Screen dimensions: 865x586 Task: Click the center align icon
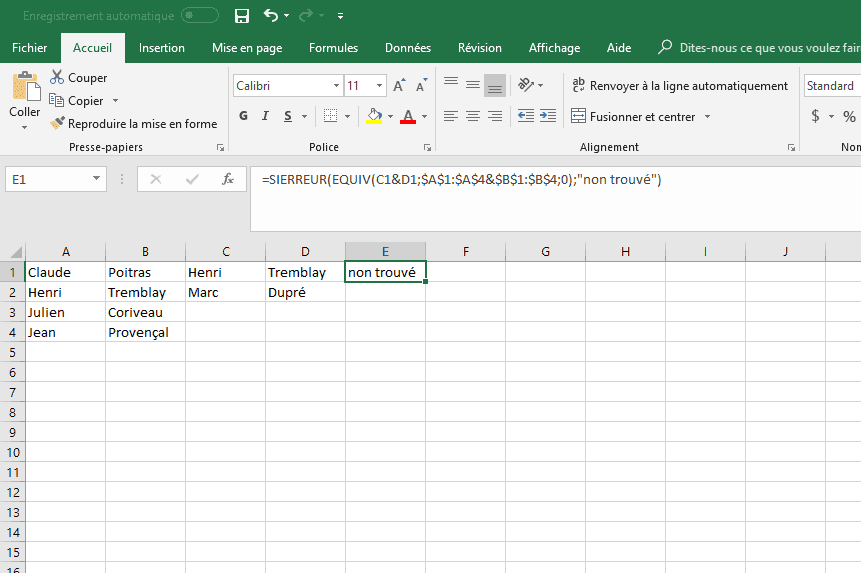click(x=473, y=117)
